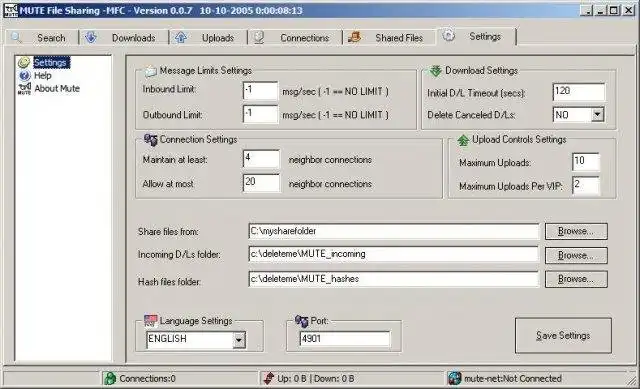
Task: Click the Maximum Uploads Per VIP field
Action: click(586, 185)
